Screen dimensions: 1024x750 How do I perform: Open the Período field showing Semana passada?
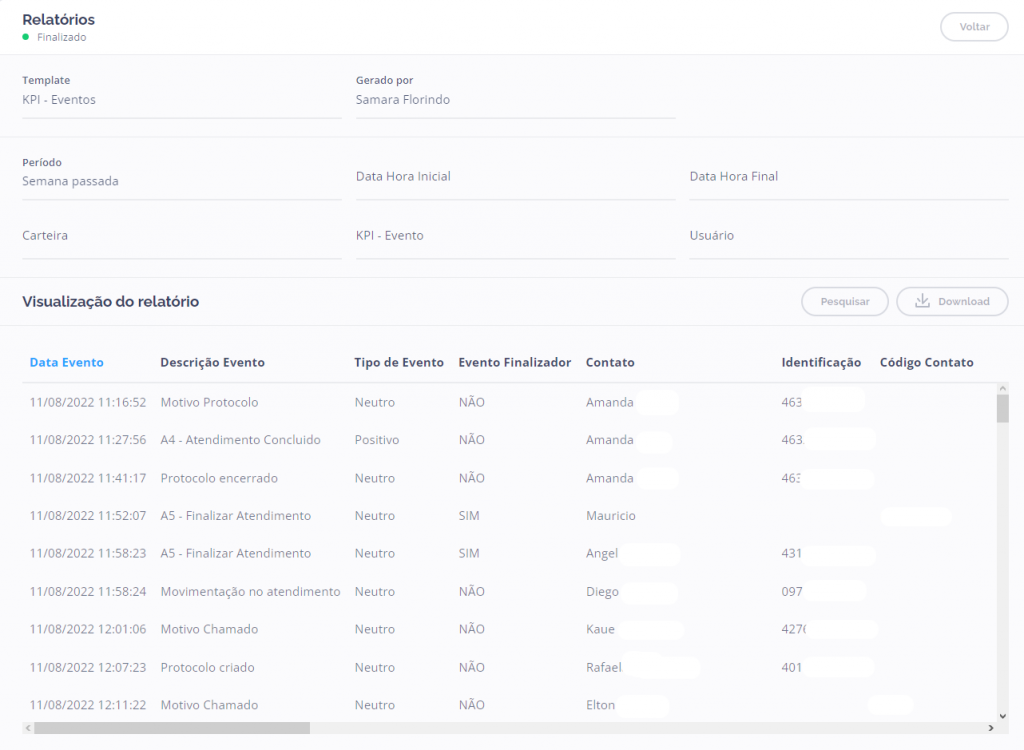click(181, 181)
